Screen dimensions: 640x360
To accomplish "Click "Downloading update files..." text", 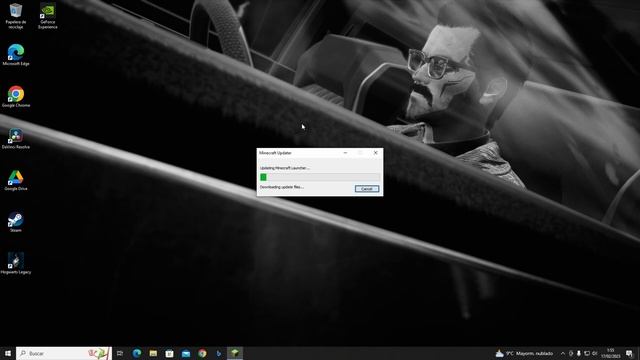I will [282, 187].
